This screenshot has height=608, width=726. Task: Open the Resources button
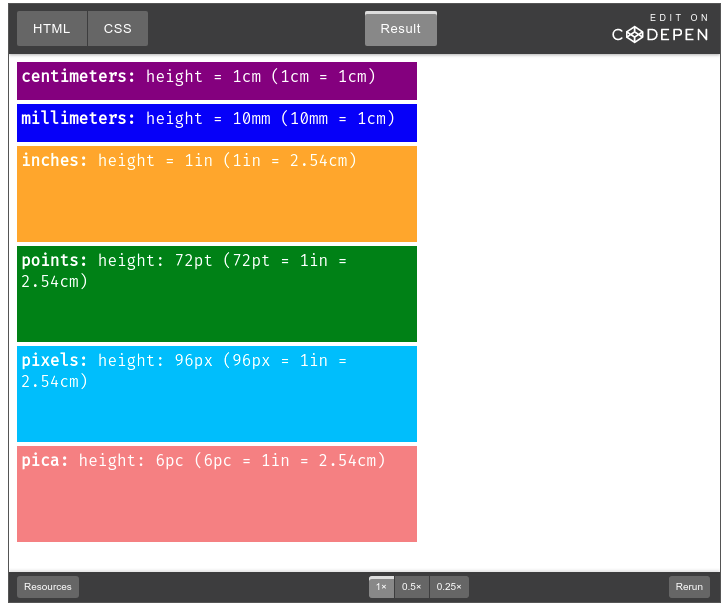pyautogui.click(x=48, y=587)
